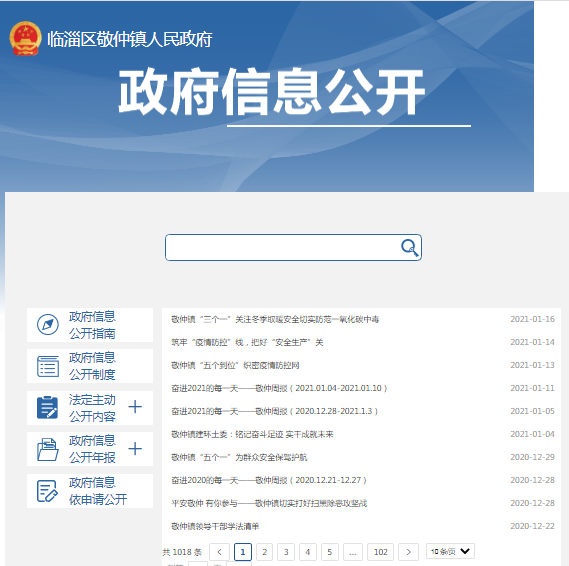Screen dimensions: 569x566
Task: Expand 法定主动公开内容 with plus sign
Action: coord(135,407)
